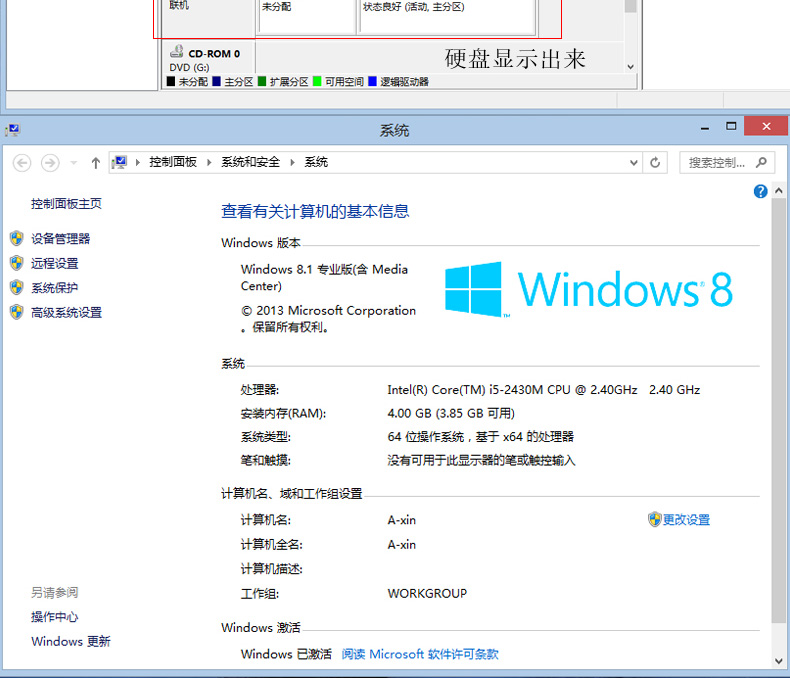Refresh the System page
Image resolution: width=790 pixels, height=678 pixels.
click(x=655, y=163)
